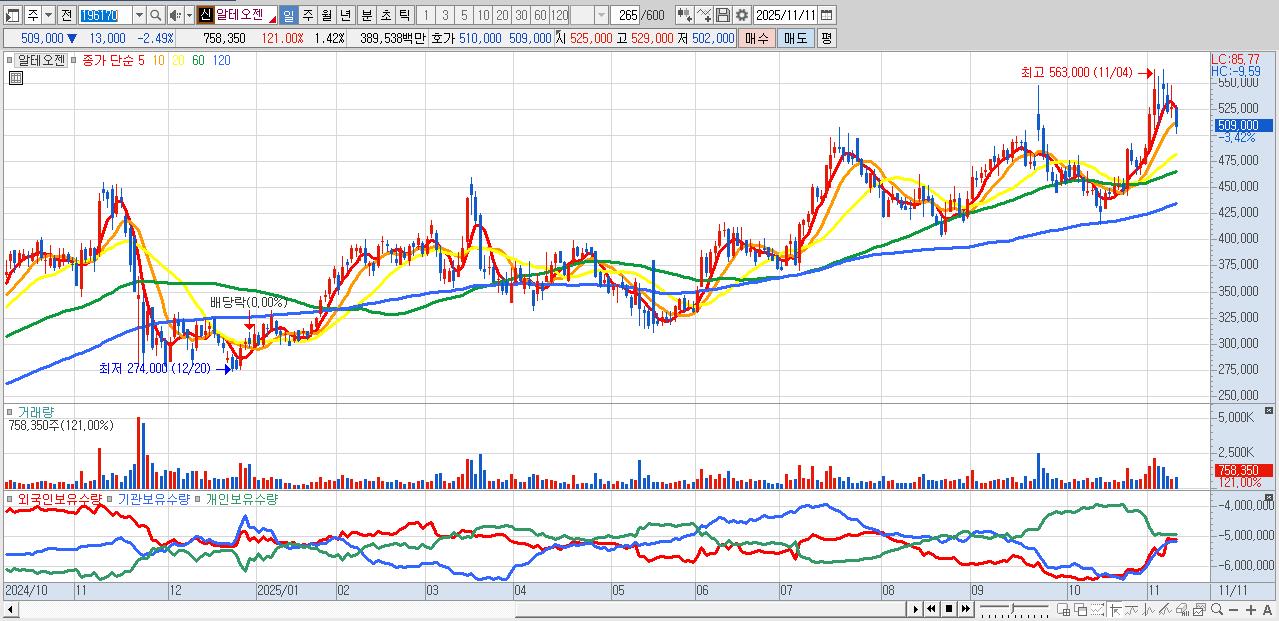Click the magnifier zoom icon at bottom
This screenshot has width=1279, height=621.
click(x=1217, y=609)
